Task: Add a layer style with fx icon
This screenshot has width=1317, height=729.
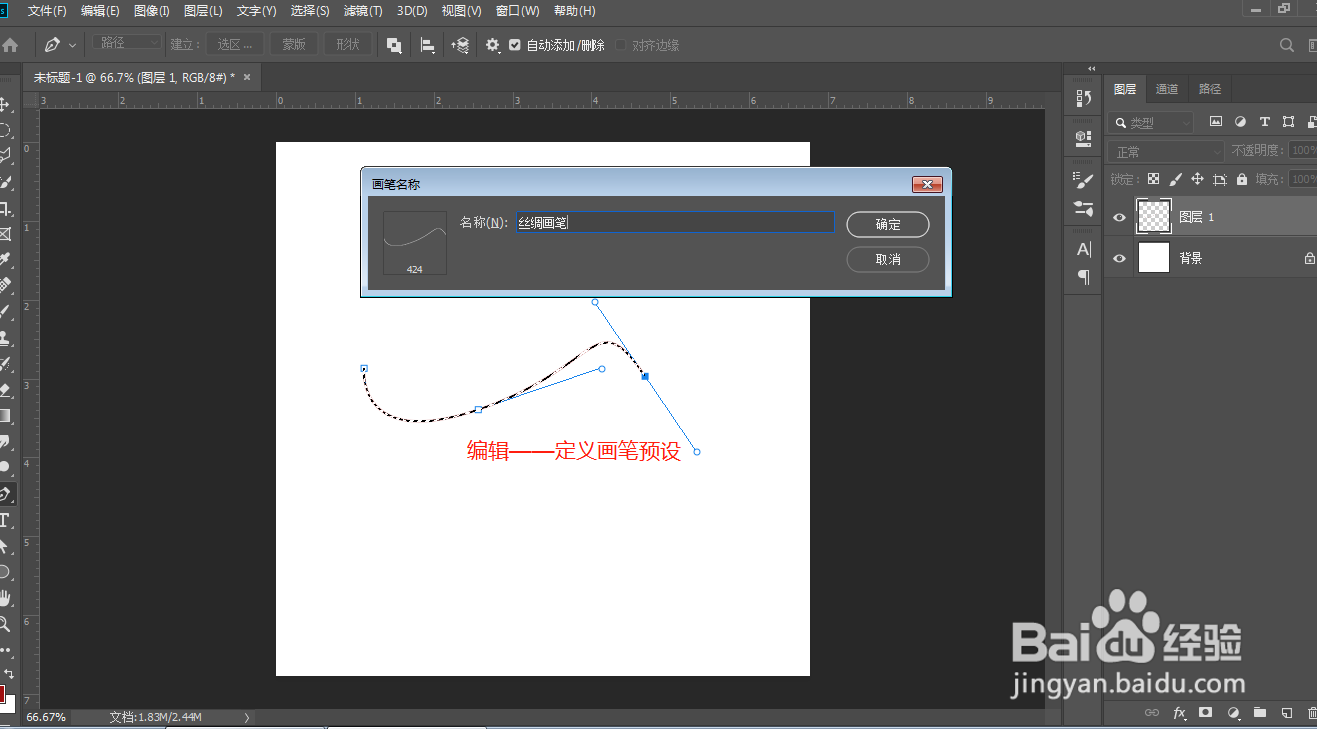Action: coord(1179,713)
